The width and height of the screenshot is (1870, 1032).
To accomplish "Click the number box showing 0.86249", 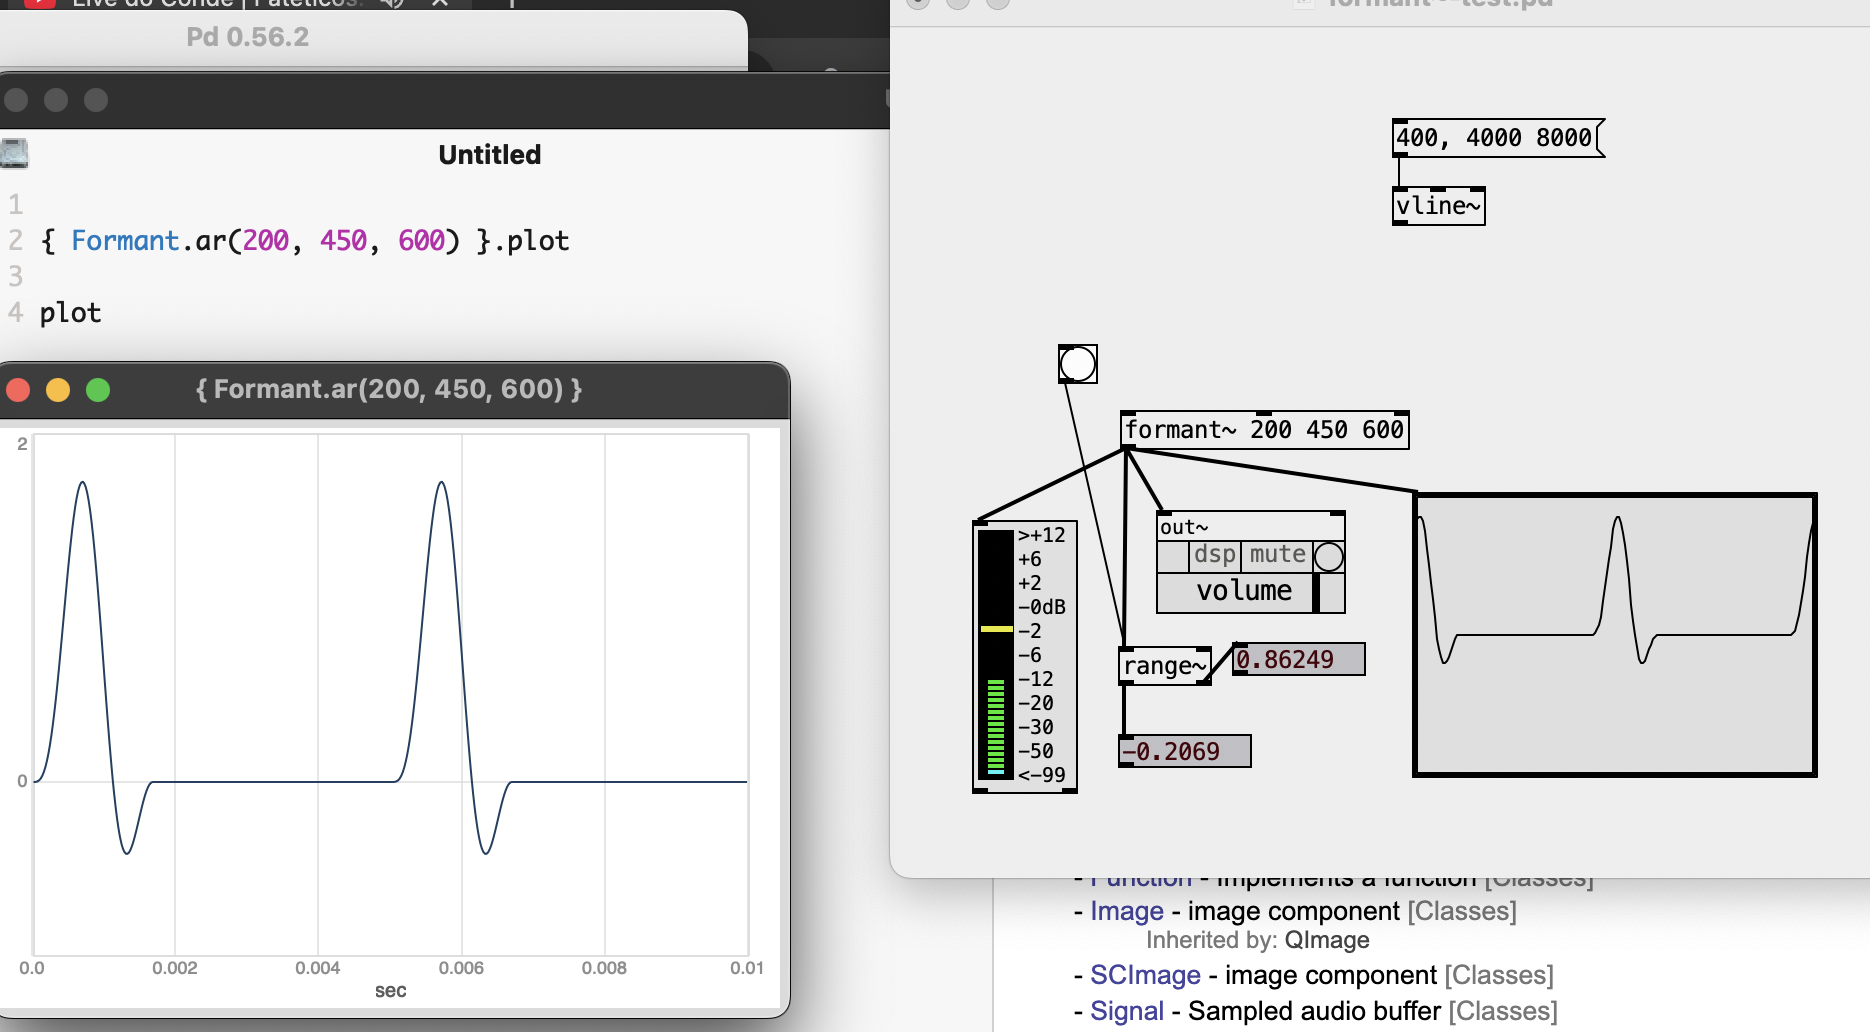I will point(1297,659).
